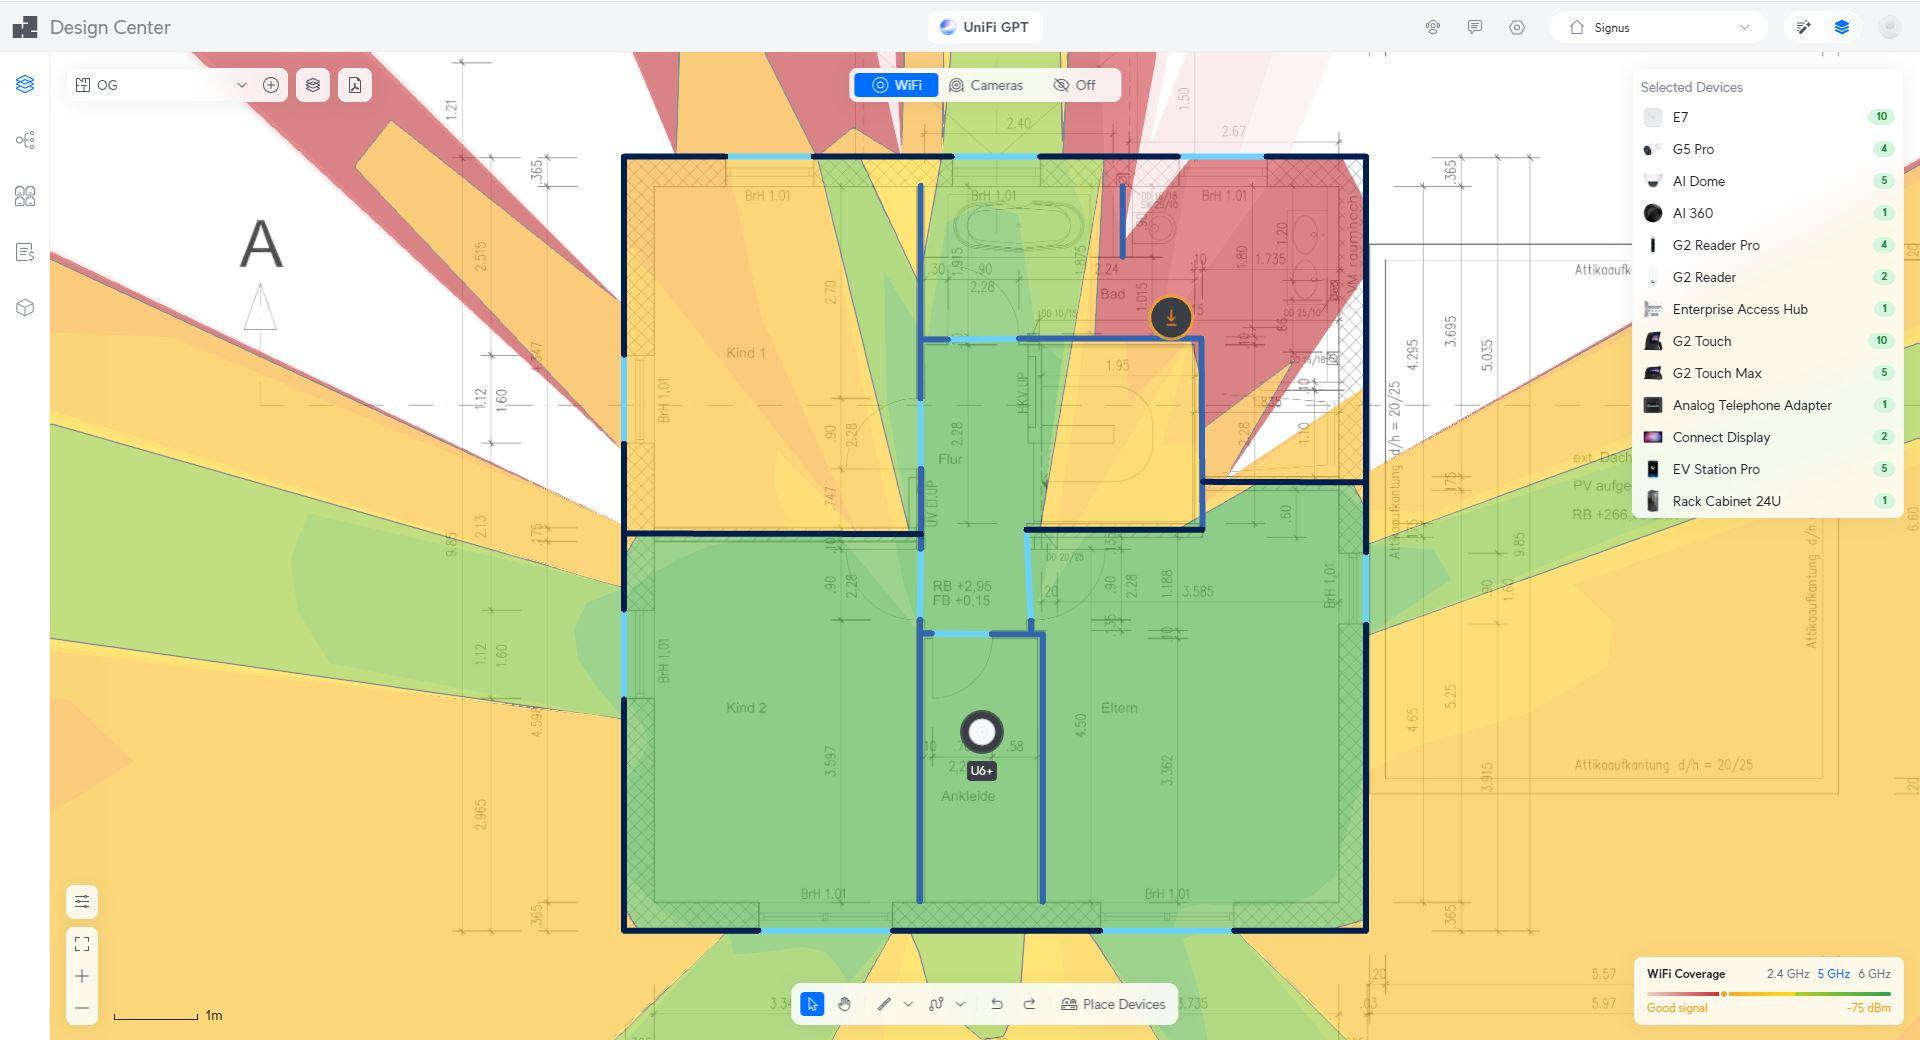Adjust the WiFi signal threshold slider handle
Screen dimensions: 1920x1040
click(x=1723, y=994)
